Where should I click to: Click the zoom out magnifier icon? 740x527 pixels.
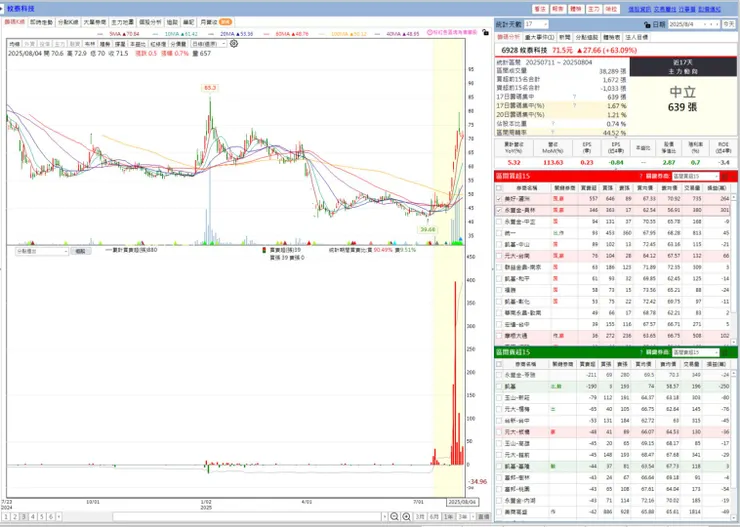pos(395,517)
